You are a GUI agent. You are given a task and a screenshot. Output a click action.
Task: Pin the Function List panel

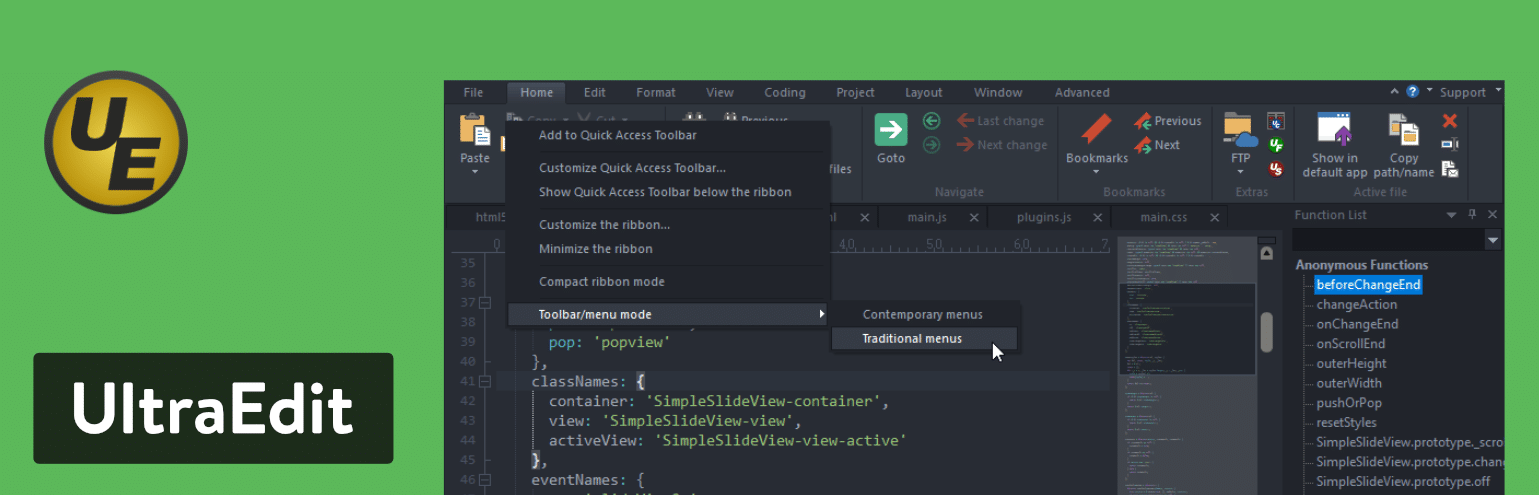pyautogui.click(x=1472, y=215)
